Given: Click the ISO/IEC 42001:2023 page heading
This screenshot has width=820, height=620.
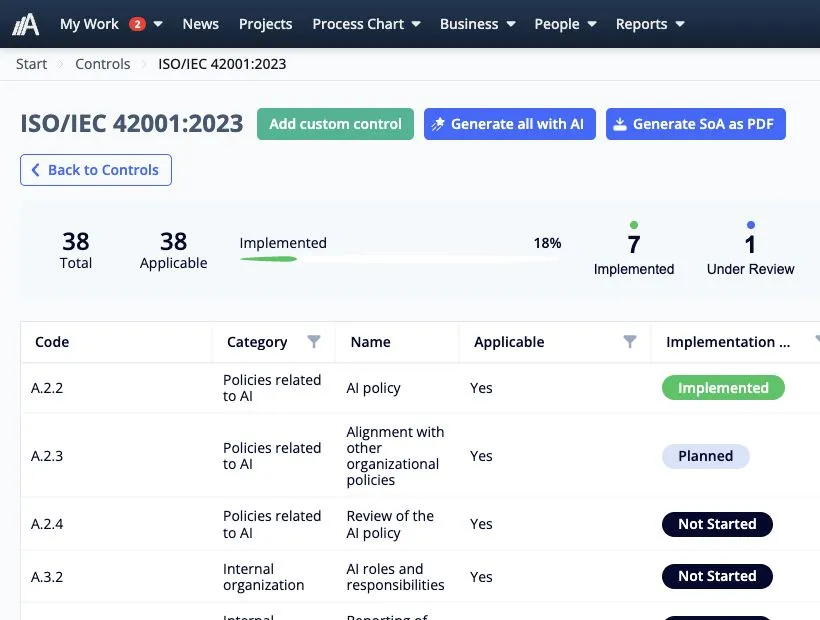Looking at the screenshot, I should click(132, 124).
